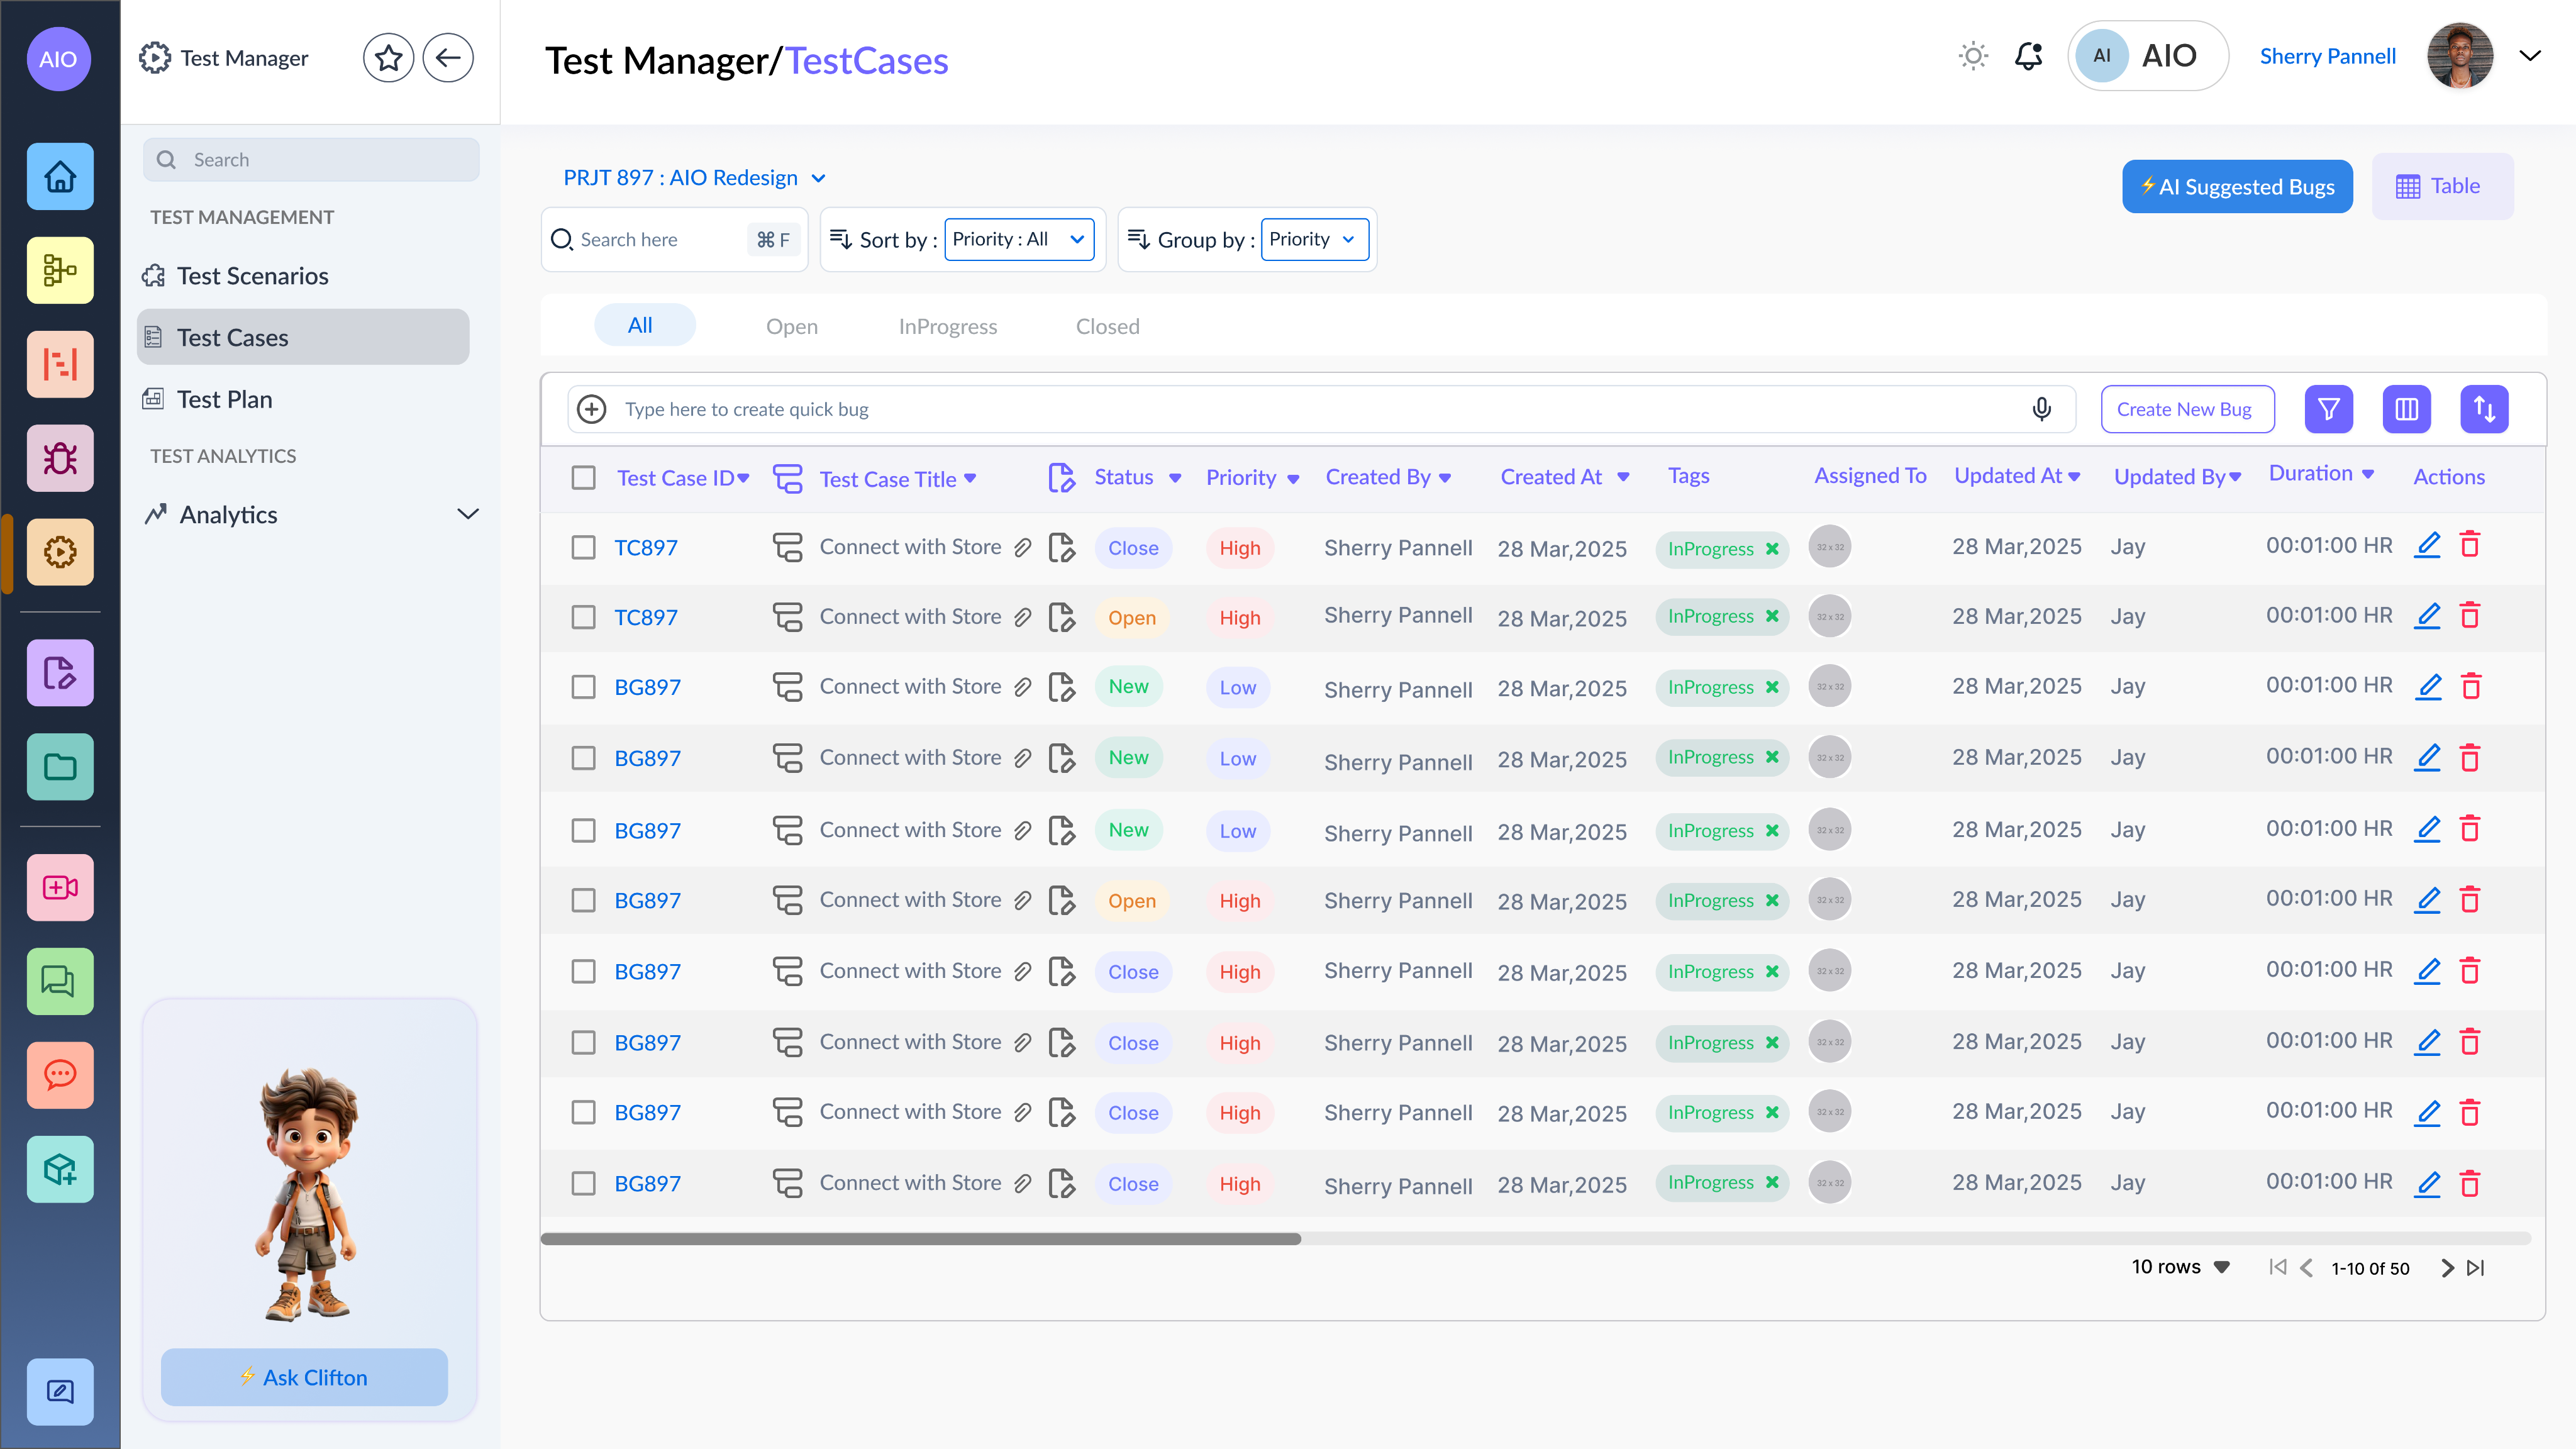Switch to the InProgress tab
Image resolution: width=2576 pixels, height=1449 pixels.
[947, 326]
